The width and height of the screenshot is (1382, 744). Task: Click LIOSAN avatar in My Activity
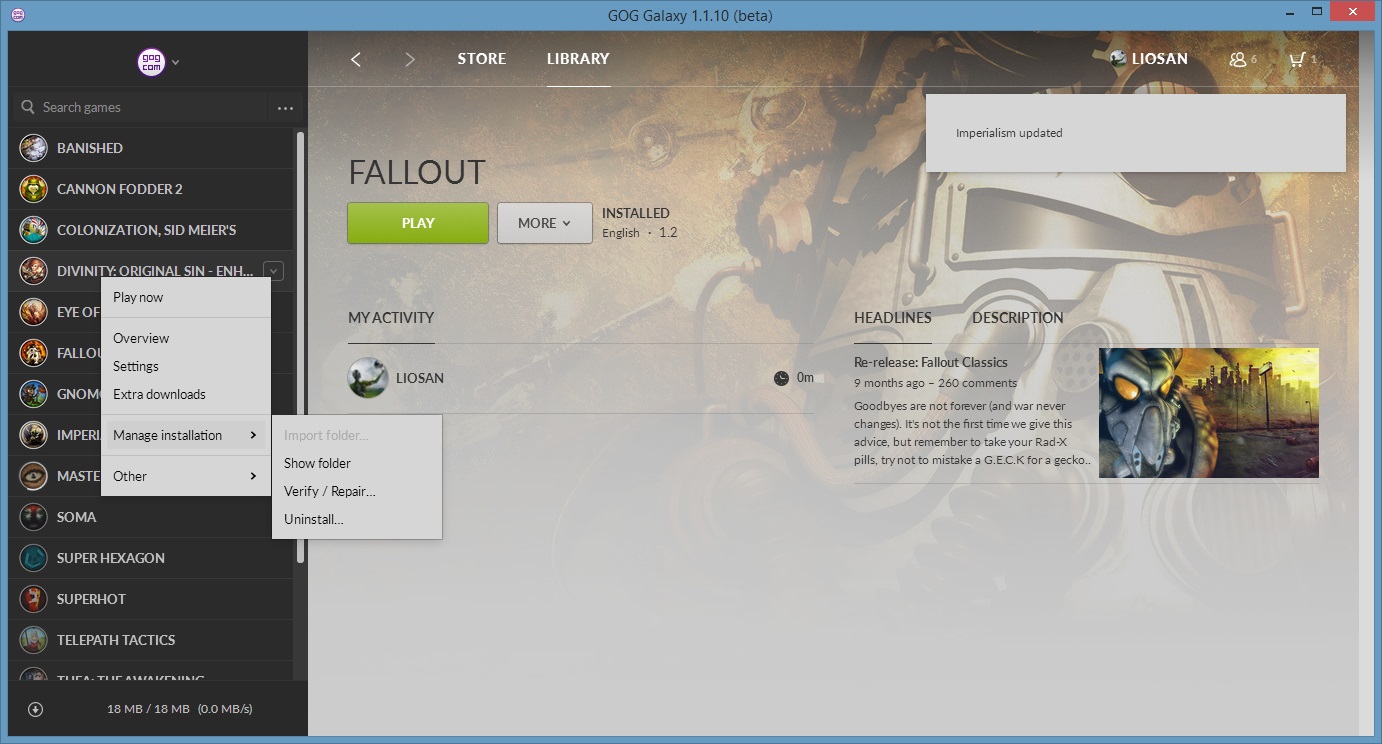(x=367, y=378)
